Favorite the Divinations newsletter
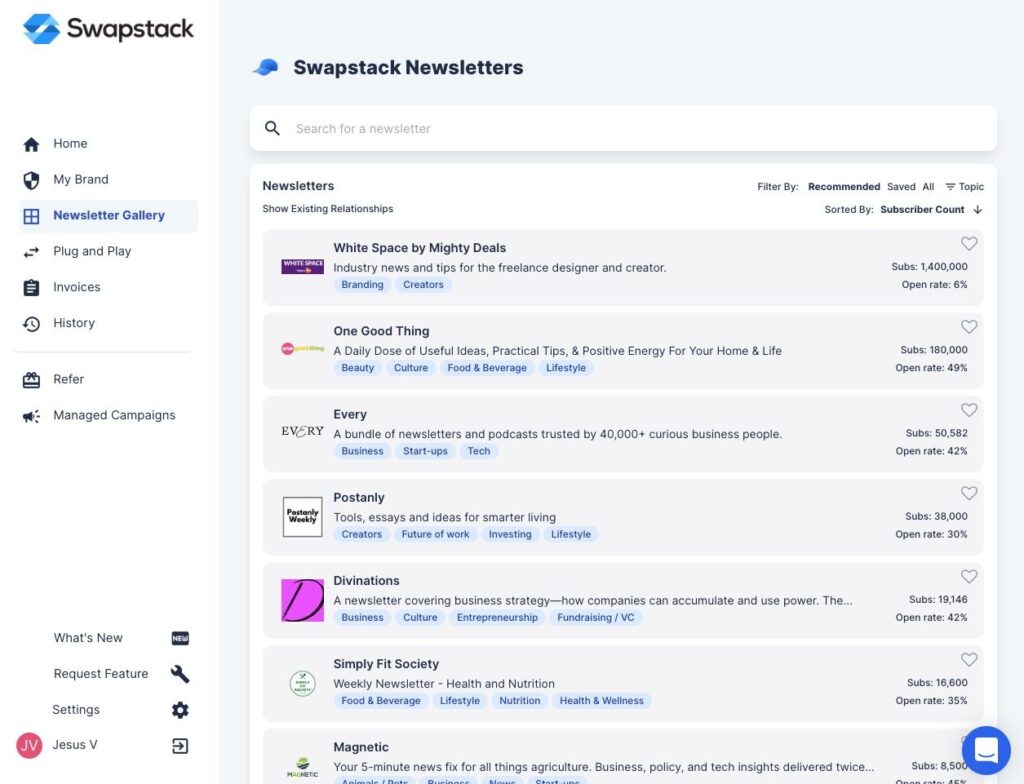The height and width of the screenshot is (784, 1024). click(x=969, y=576)
